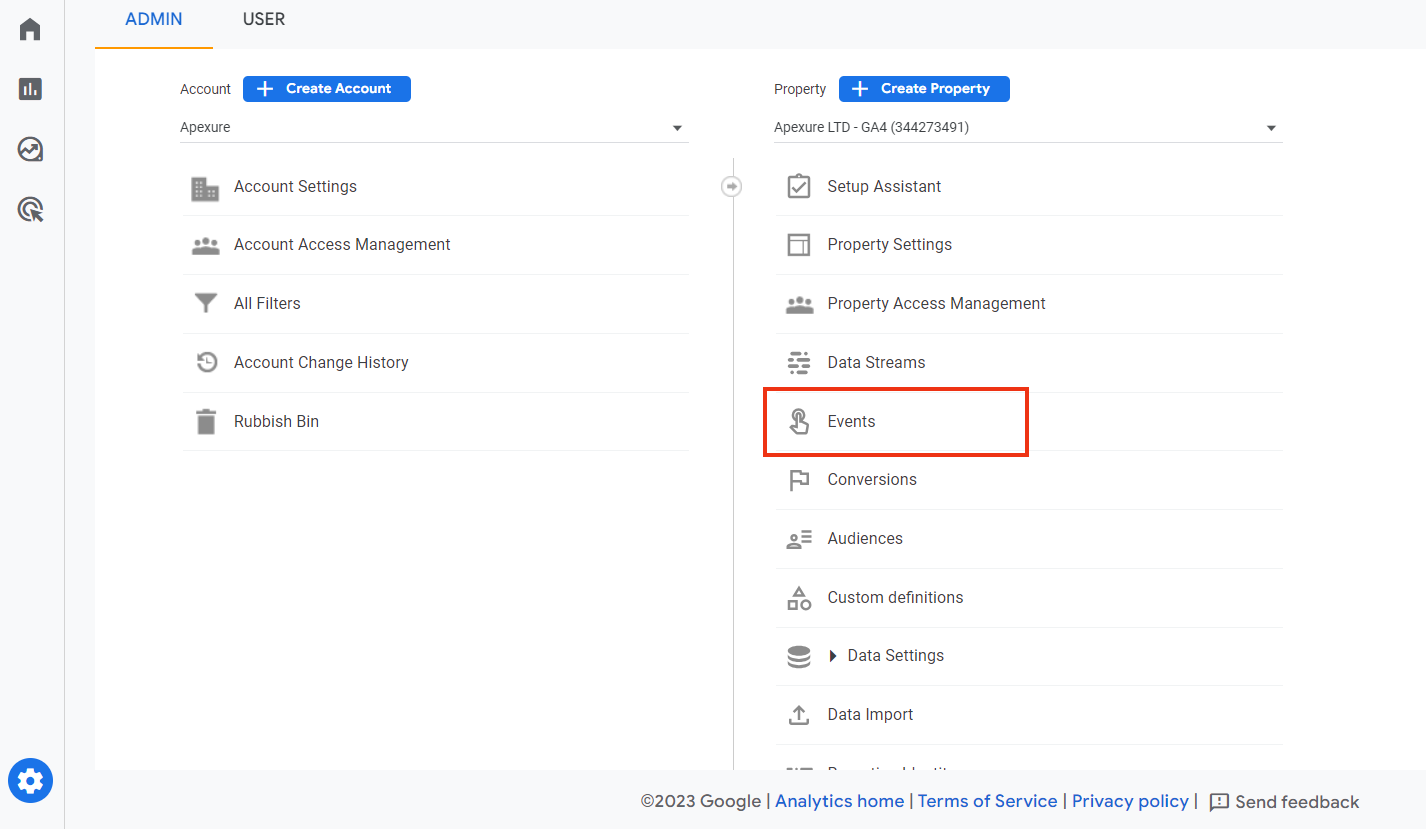Open Setup Assistant text
Image resolution: width=1426 pixels, height=829 pixels.
[884, 187]
